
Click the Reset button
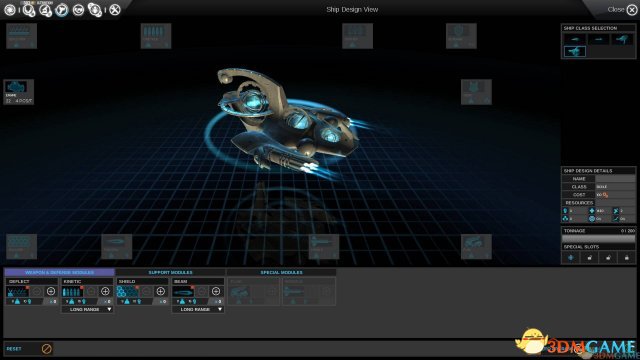pyautogui.click(x=14, y=349)
